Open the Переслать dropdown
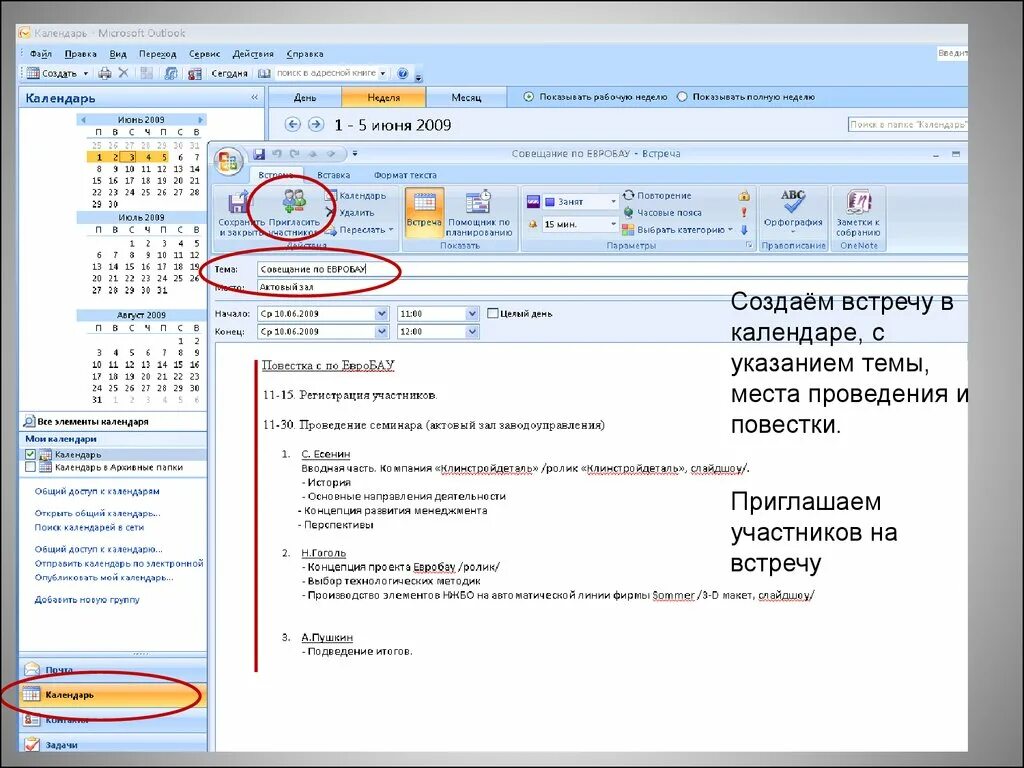This screenshot has width=1024, height=768. [x=391, y=230]
